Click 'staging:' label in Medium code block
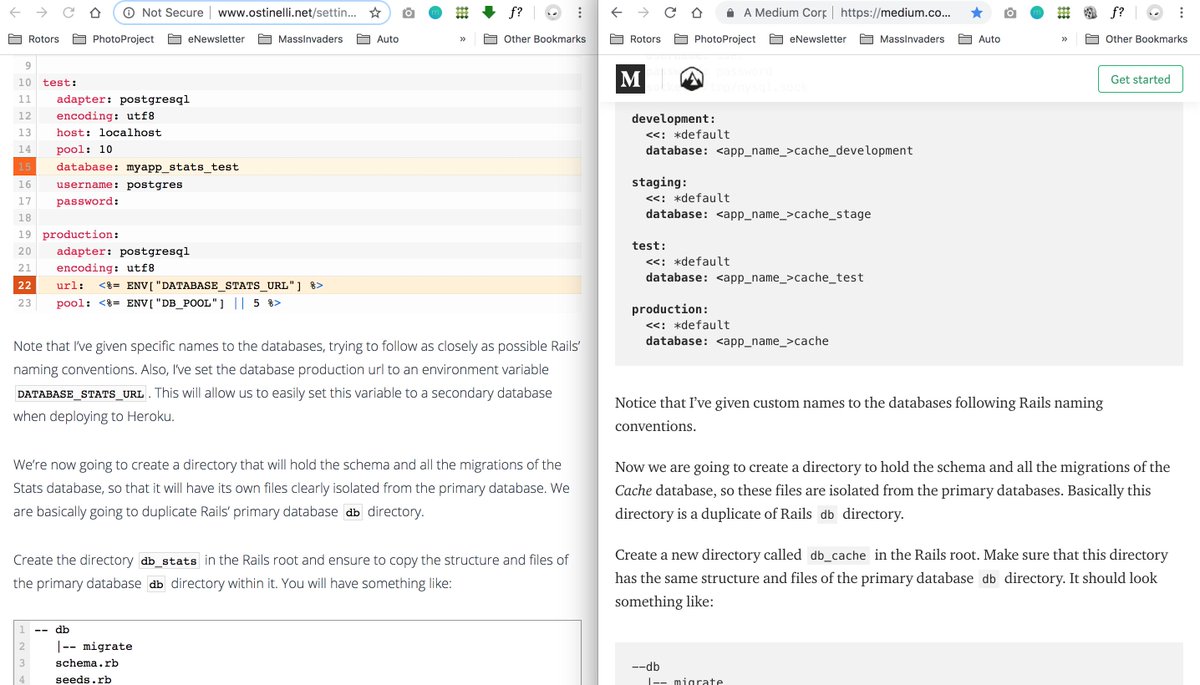This screenshot has width=1200, height=685. point(659,182)
